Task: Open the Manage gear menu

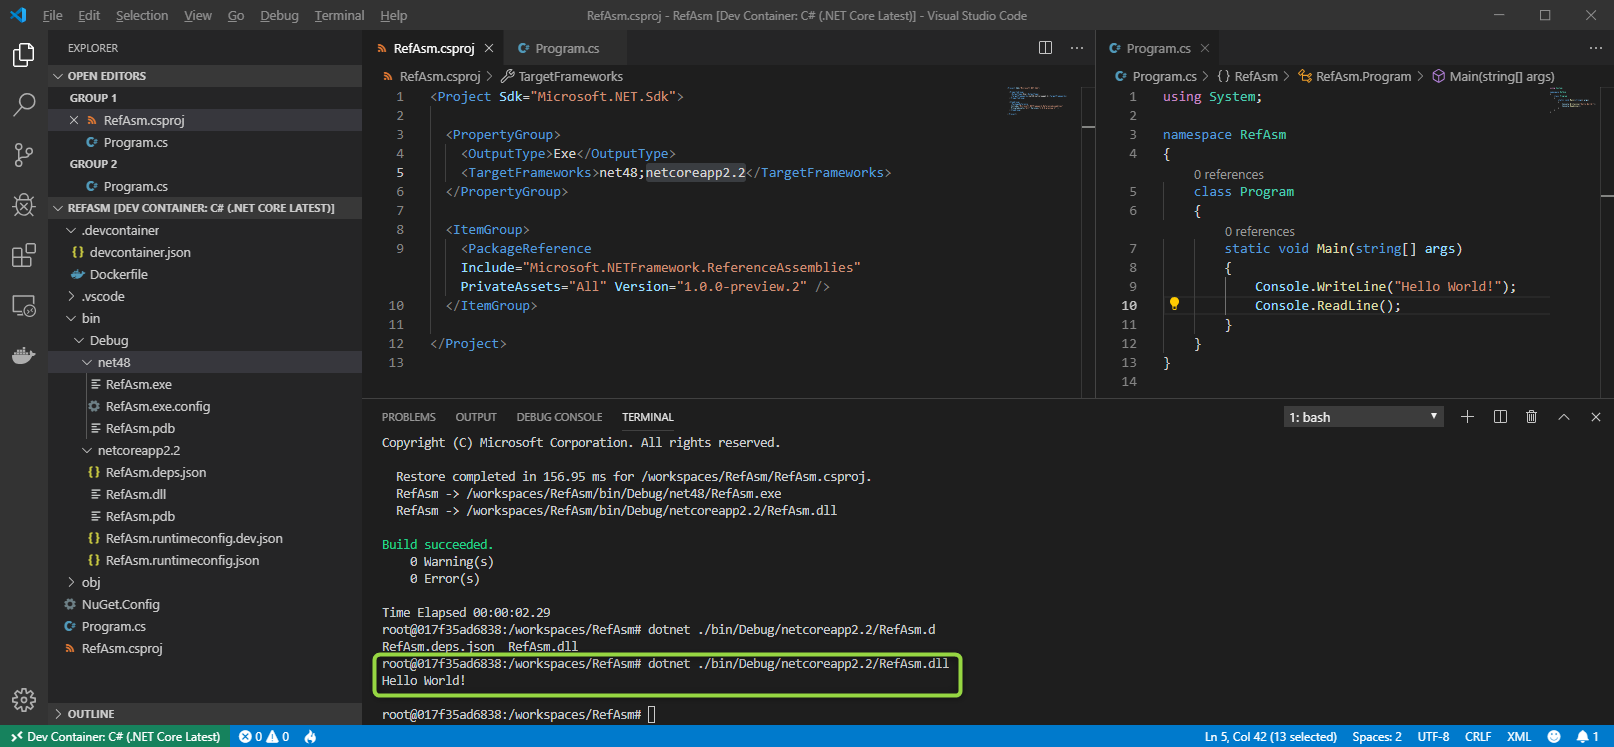Action: click(24, 699)
